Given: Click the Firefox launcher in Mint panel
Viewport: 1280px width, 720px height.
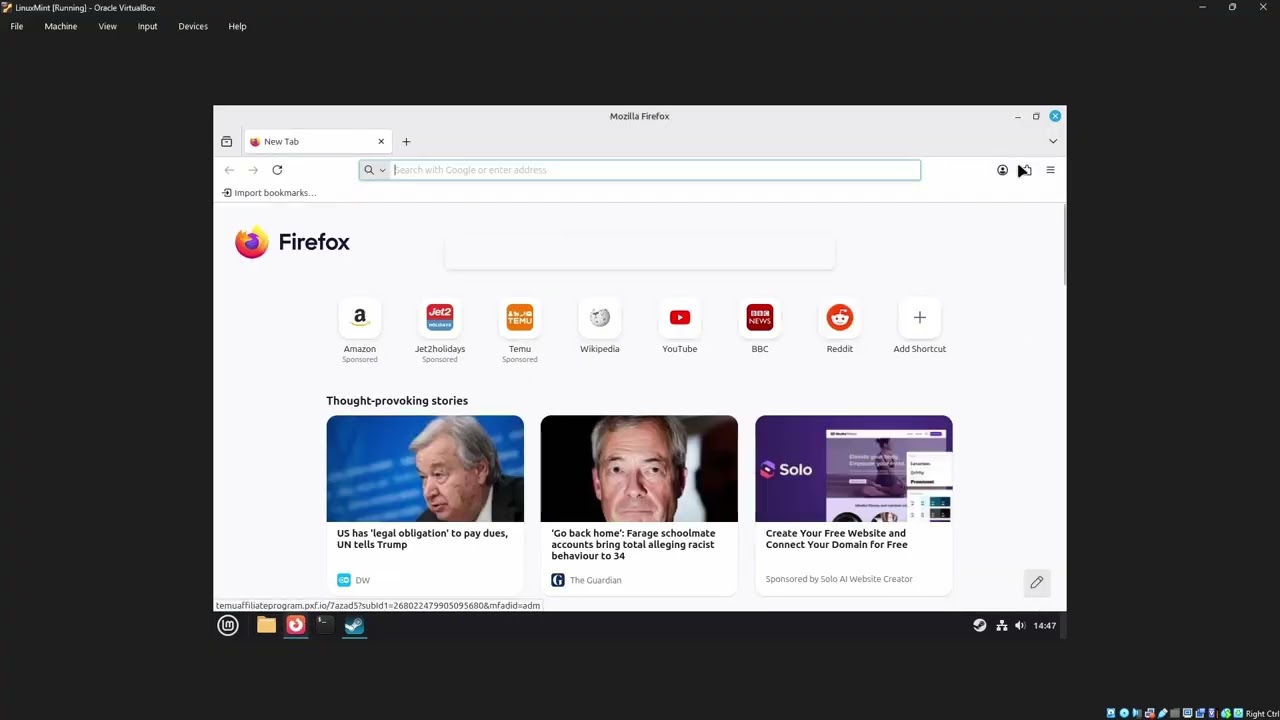Looking at the screenshot, I should coord(296,626).
